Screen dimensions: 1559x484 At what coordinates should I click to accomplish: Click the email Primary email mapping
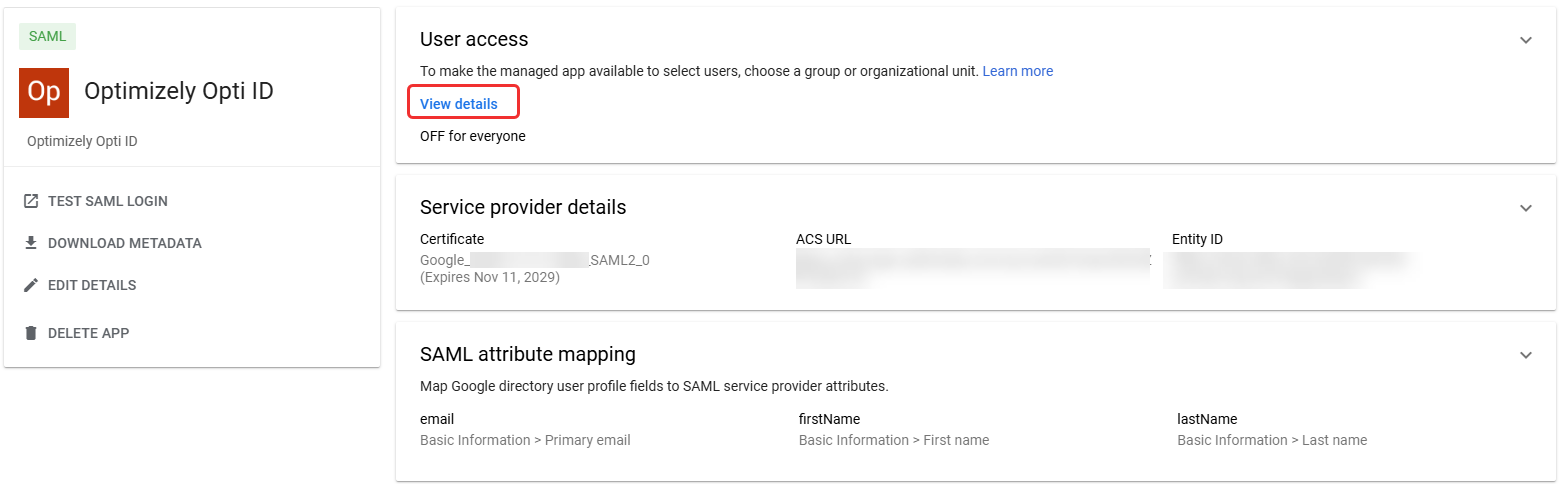point(525,440)
